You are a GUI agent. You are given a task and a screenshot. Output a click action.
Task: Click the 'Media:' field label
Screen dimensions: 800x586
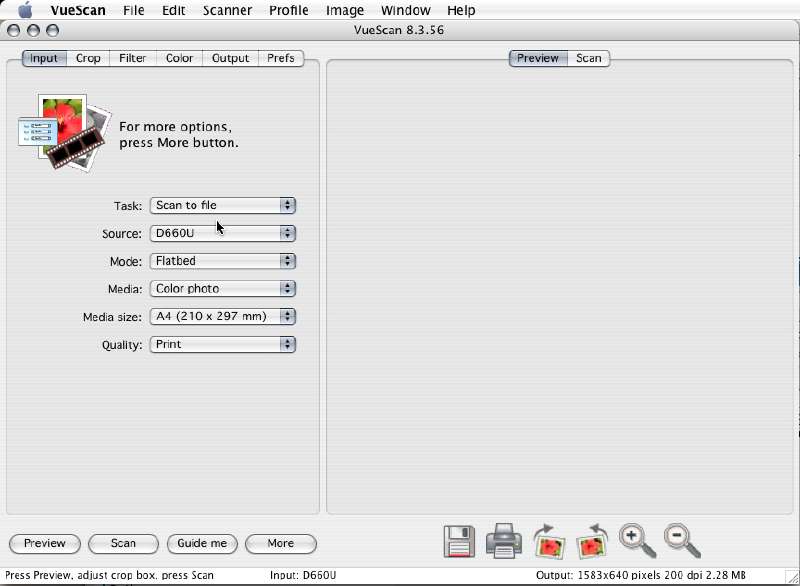tap(125, 289)
